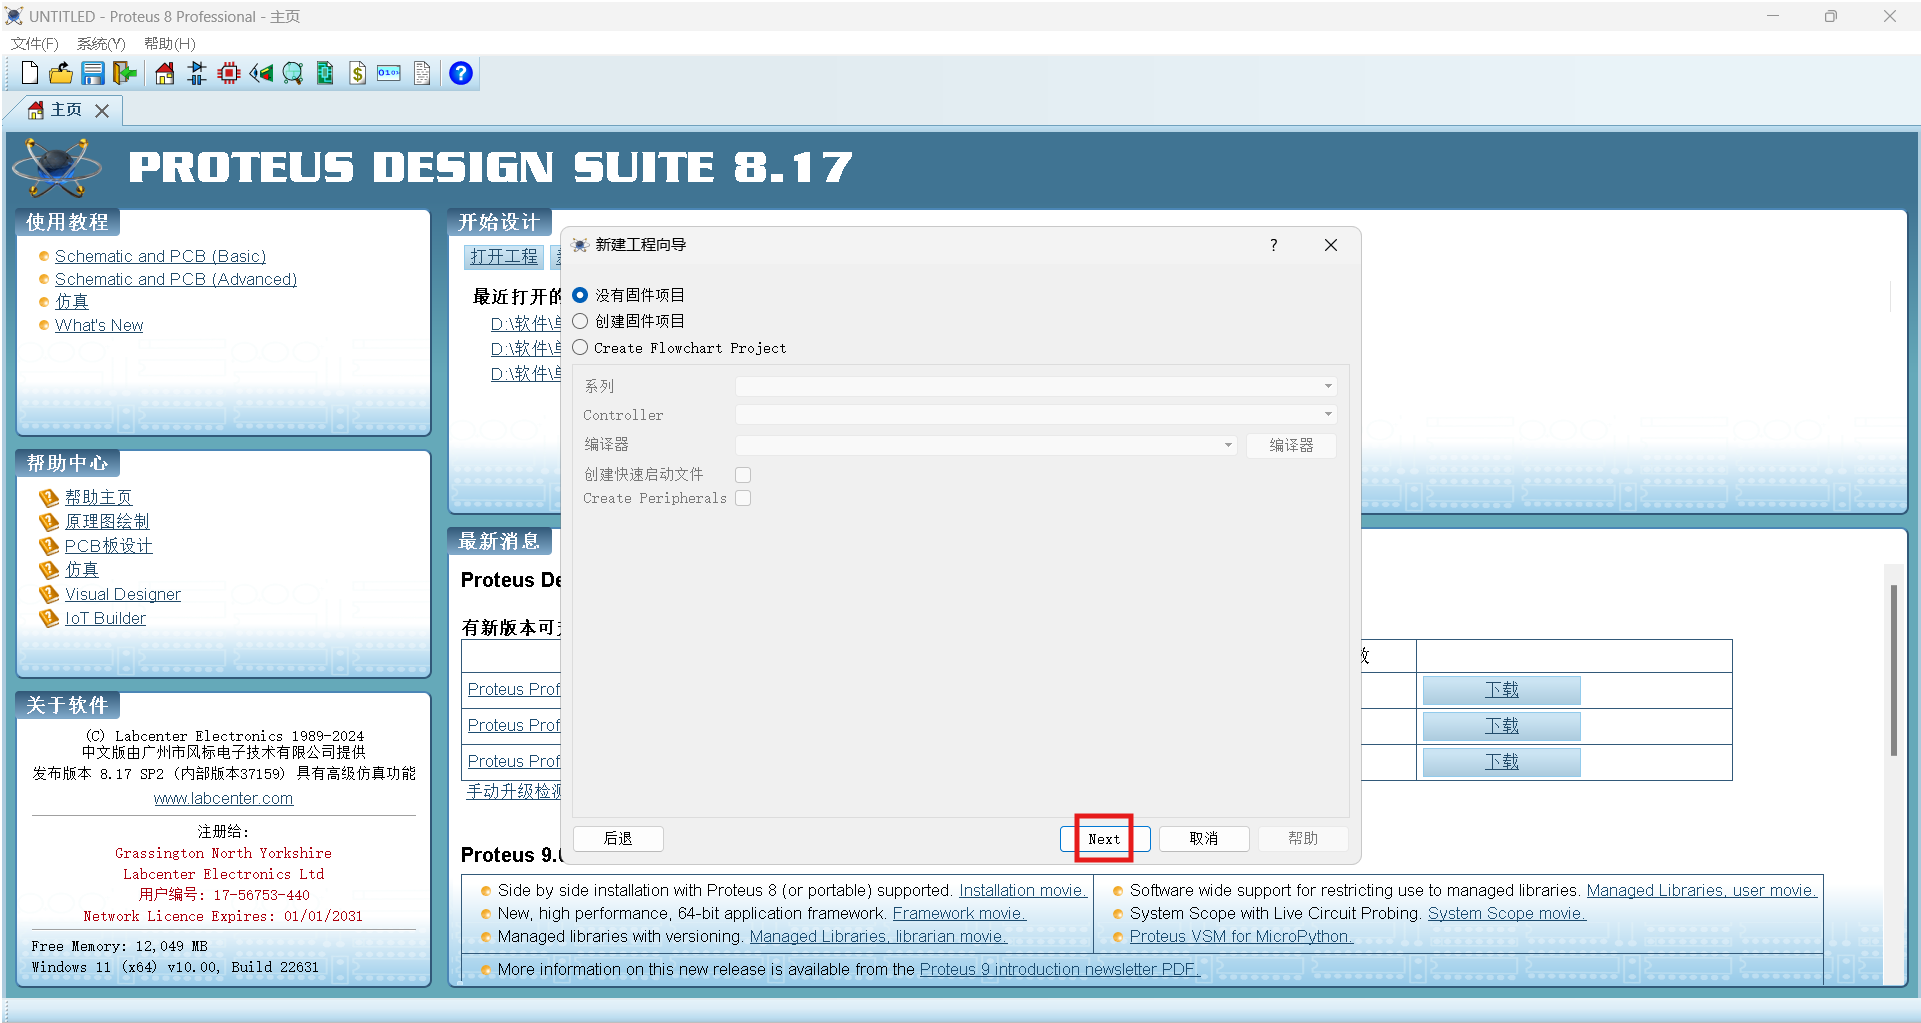
Task: Open Schematic and PCB (Basic) tutorial
Action: click(160, 256)
